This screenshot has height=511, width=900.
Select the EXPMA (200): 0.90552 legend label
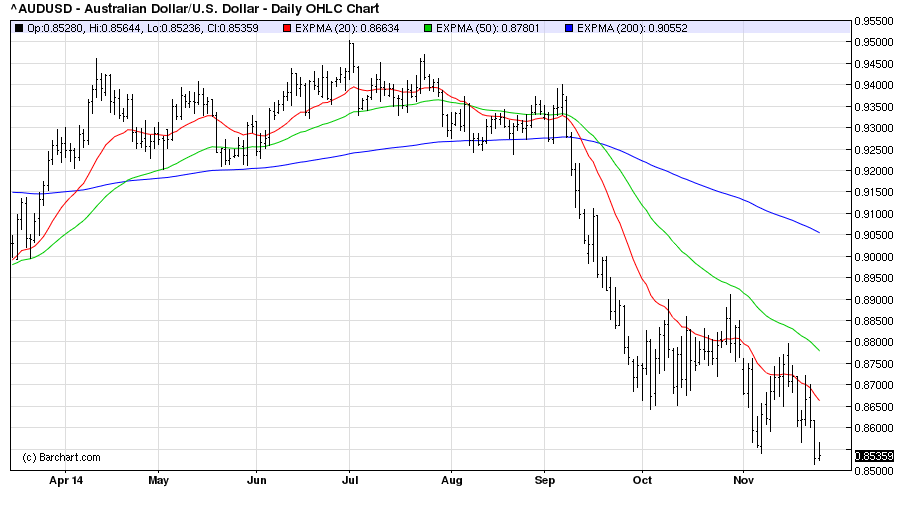pyautogui.click(x=629, y=27)
